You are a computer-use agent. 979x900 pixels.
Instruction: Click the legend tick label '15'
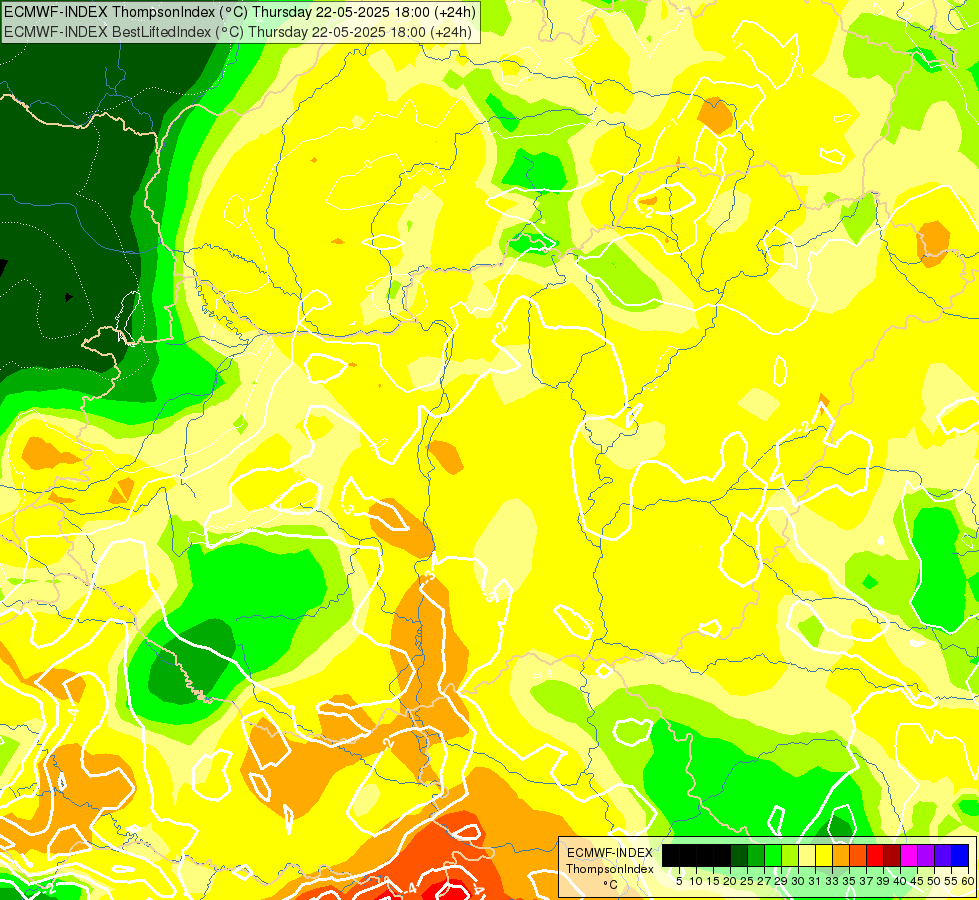(x=714, y=881)
